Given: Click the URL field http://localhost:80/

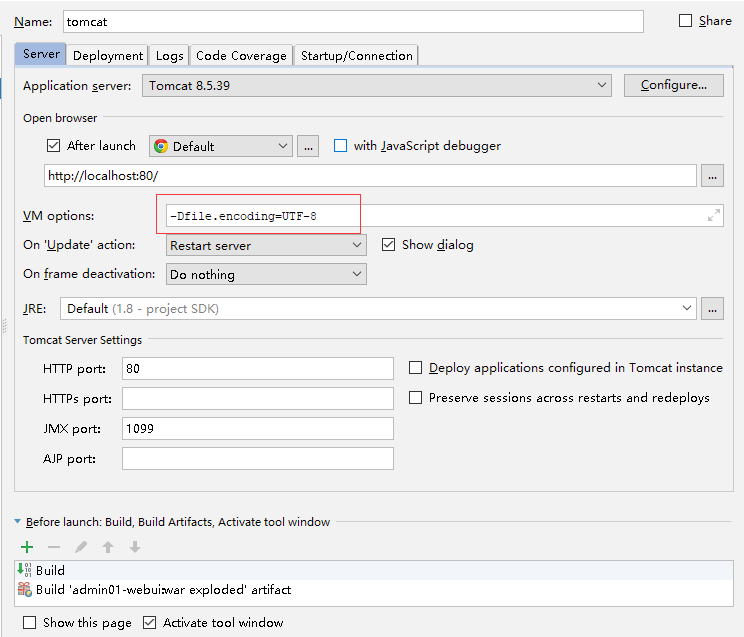Looking at the screenshot, I should (370, 176).
